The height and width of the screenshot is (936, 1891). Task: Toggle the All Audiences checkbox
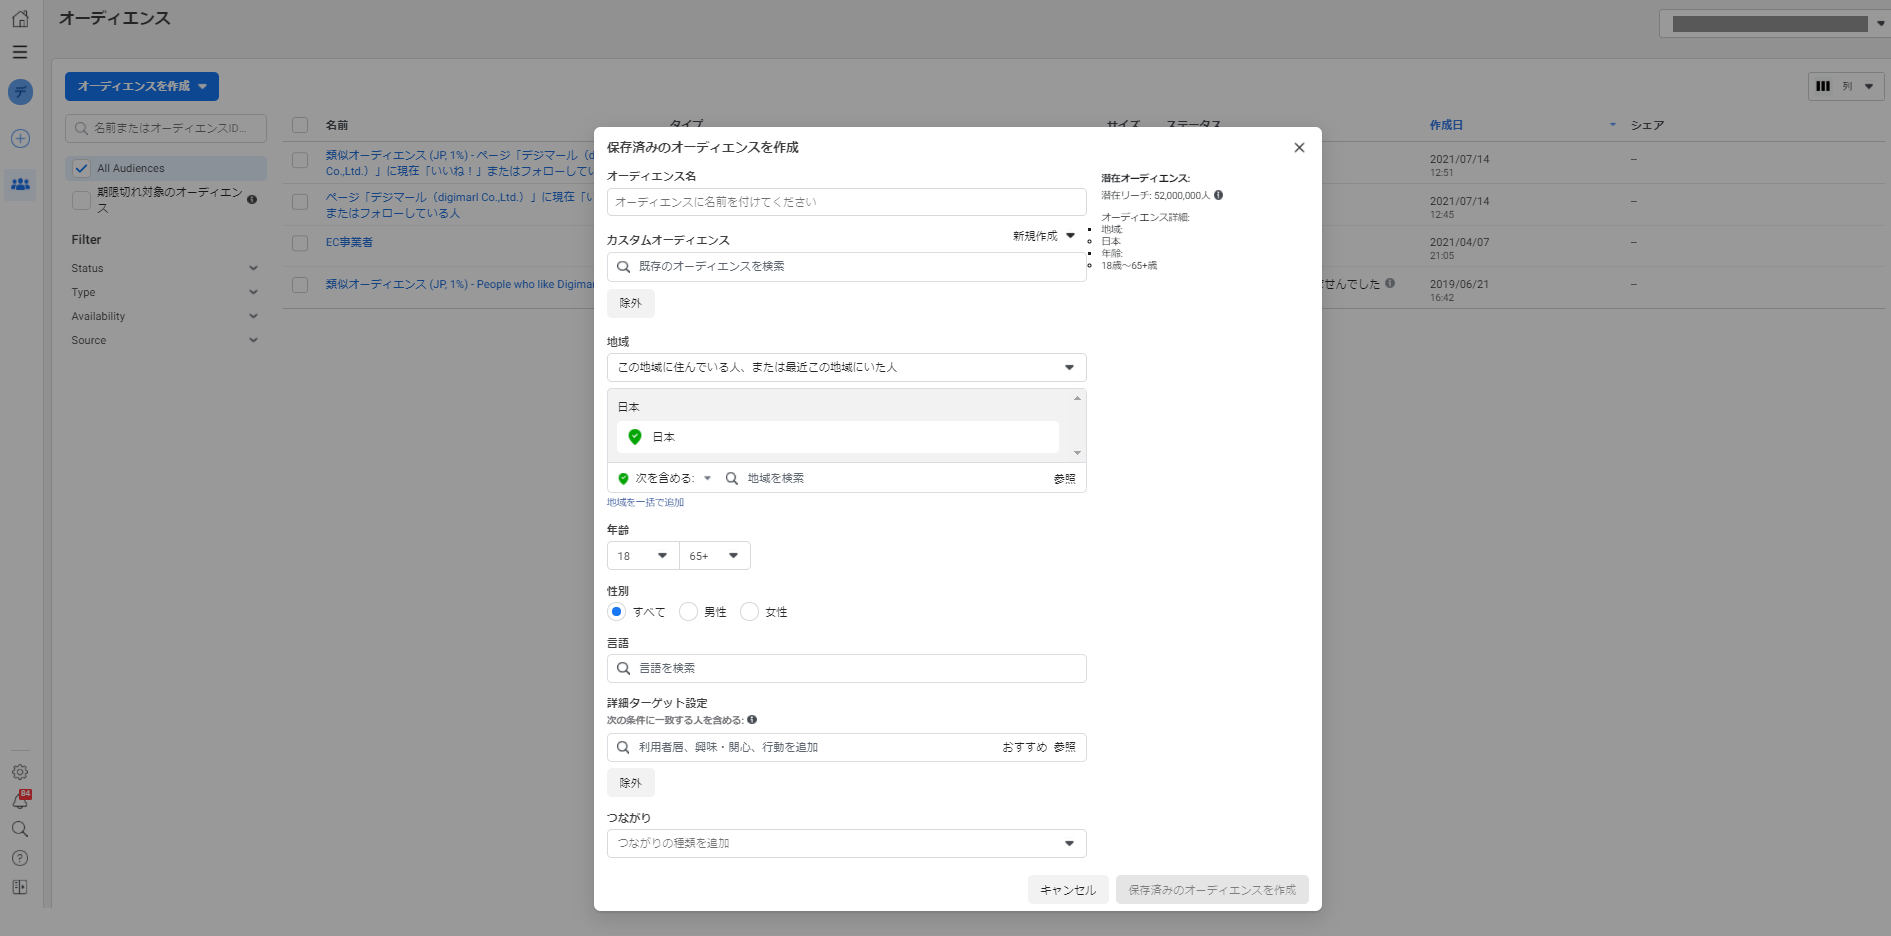pos(82,168)
